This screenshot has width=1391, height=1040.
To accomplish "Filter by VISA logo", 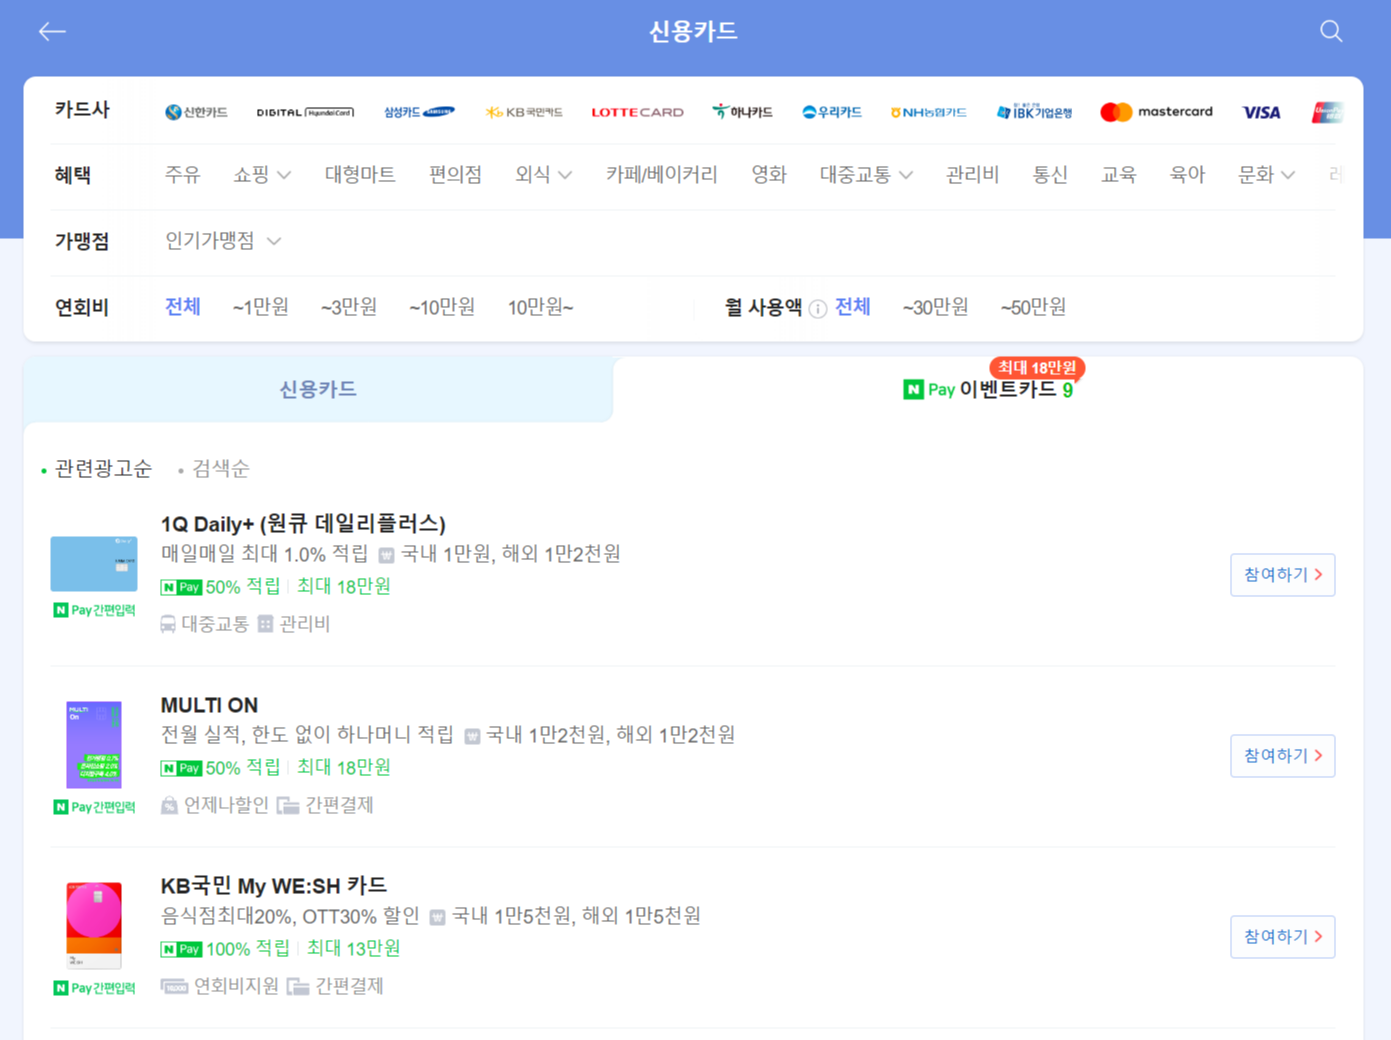I will coord(1261,112).
